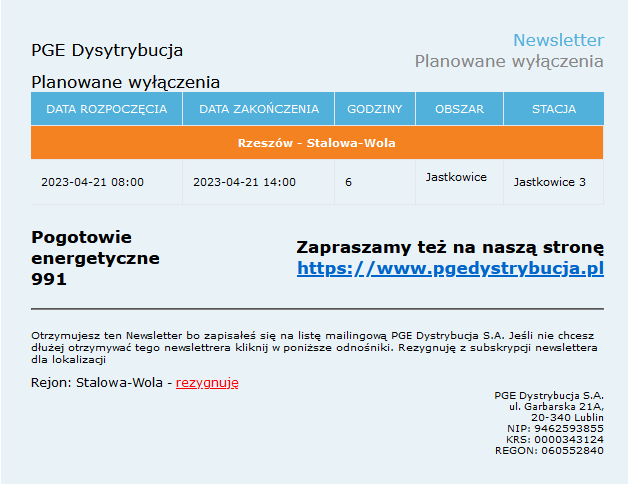Click Zapraszamy też na naszą stronę heading
Viewport: 628px width, 484px height.
(450, 247)
